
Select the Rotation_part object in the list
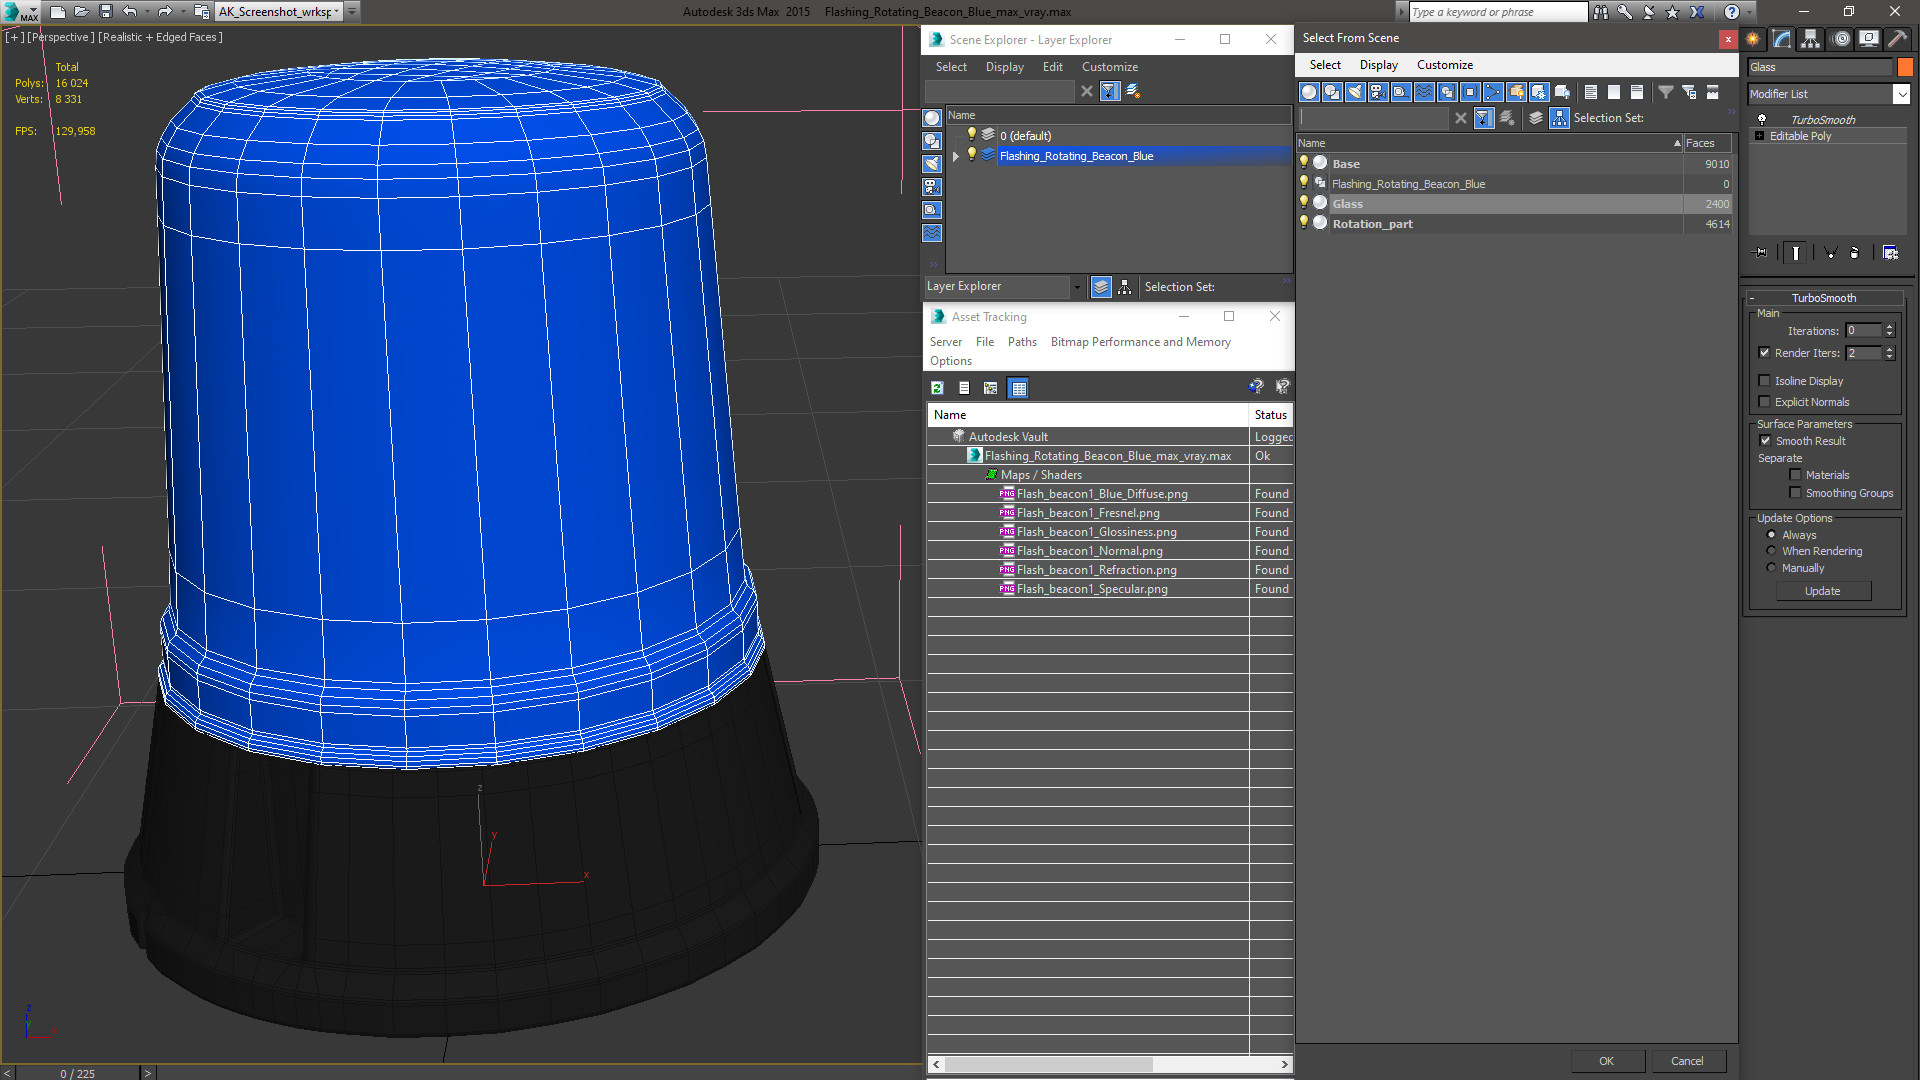tap(1372, 224)
